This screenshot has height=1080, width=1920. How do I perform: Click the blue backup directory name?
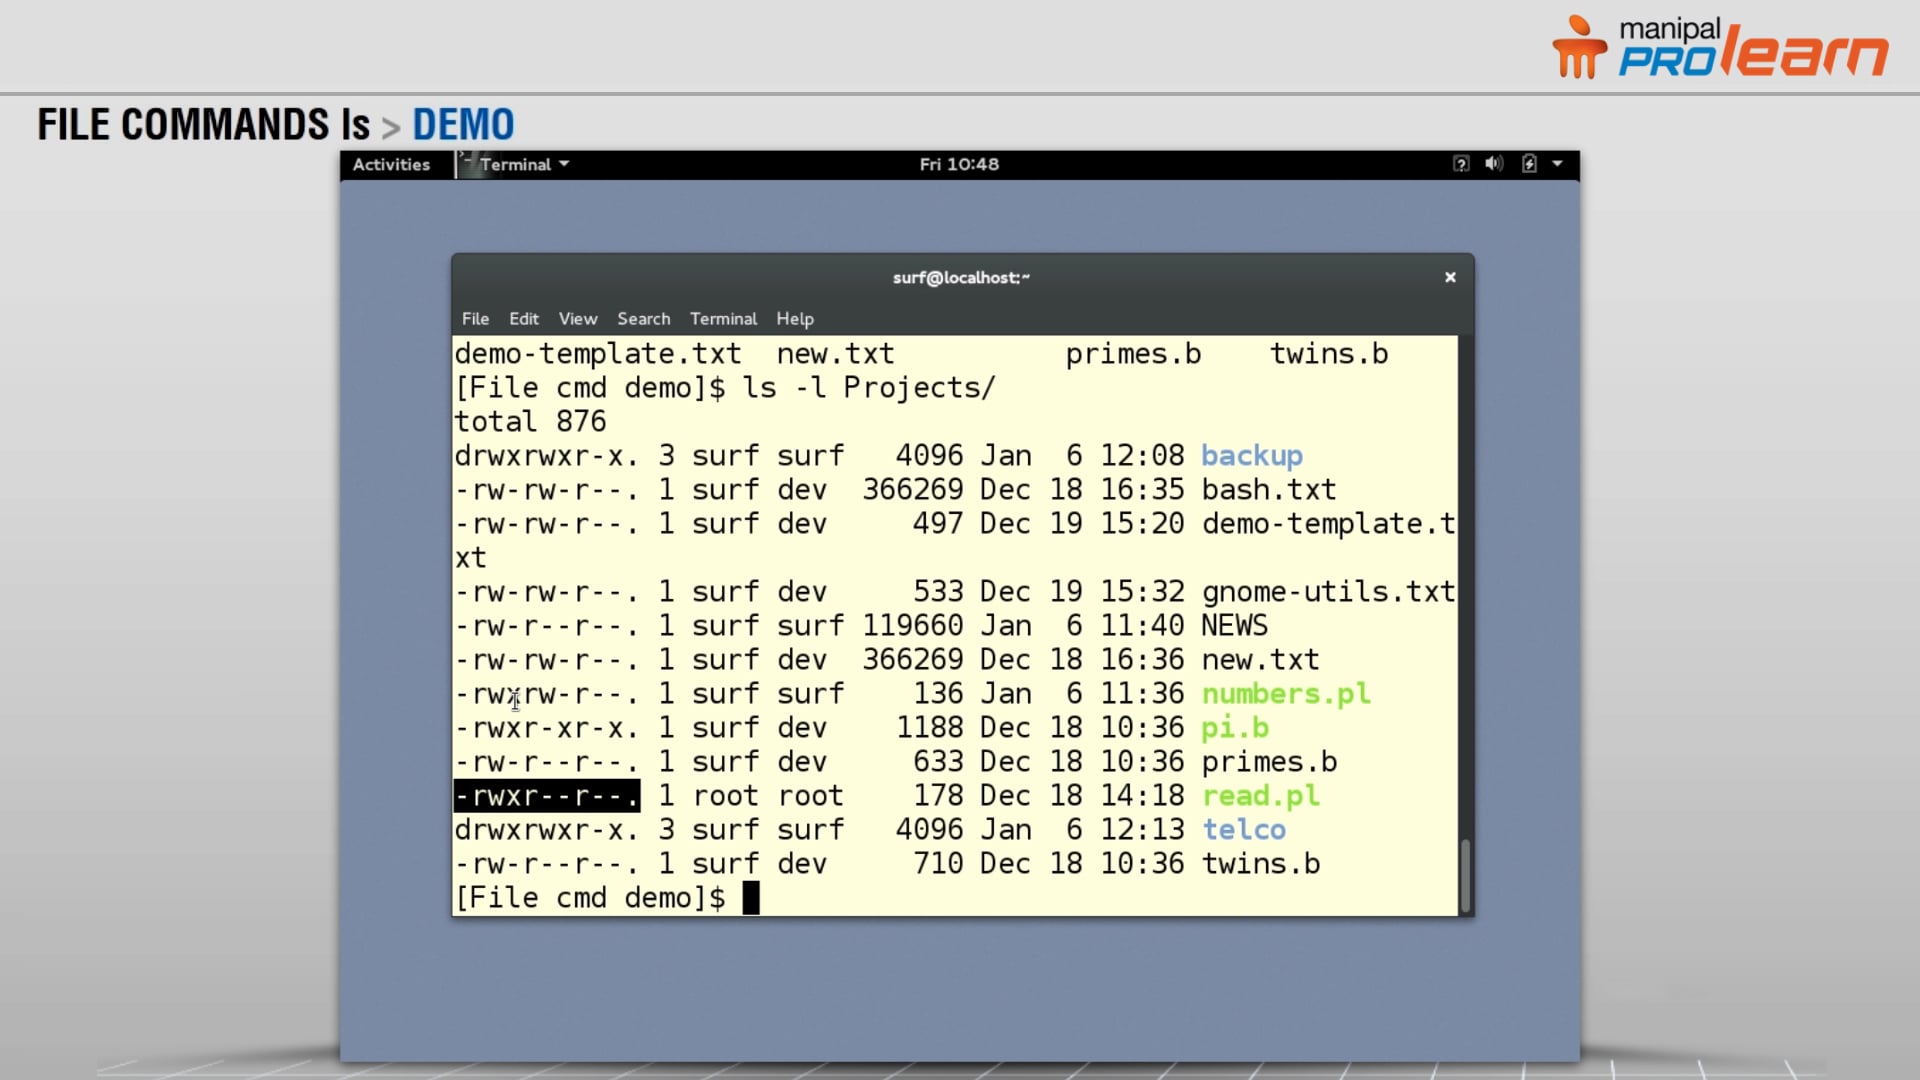pyautogui.click(x=1251, y=455)
